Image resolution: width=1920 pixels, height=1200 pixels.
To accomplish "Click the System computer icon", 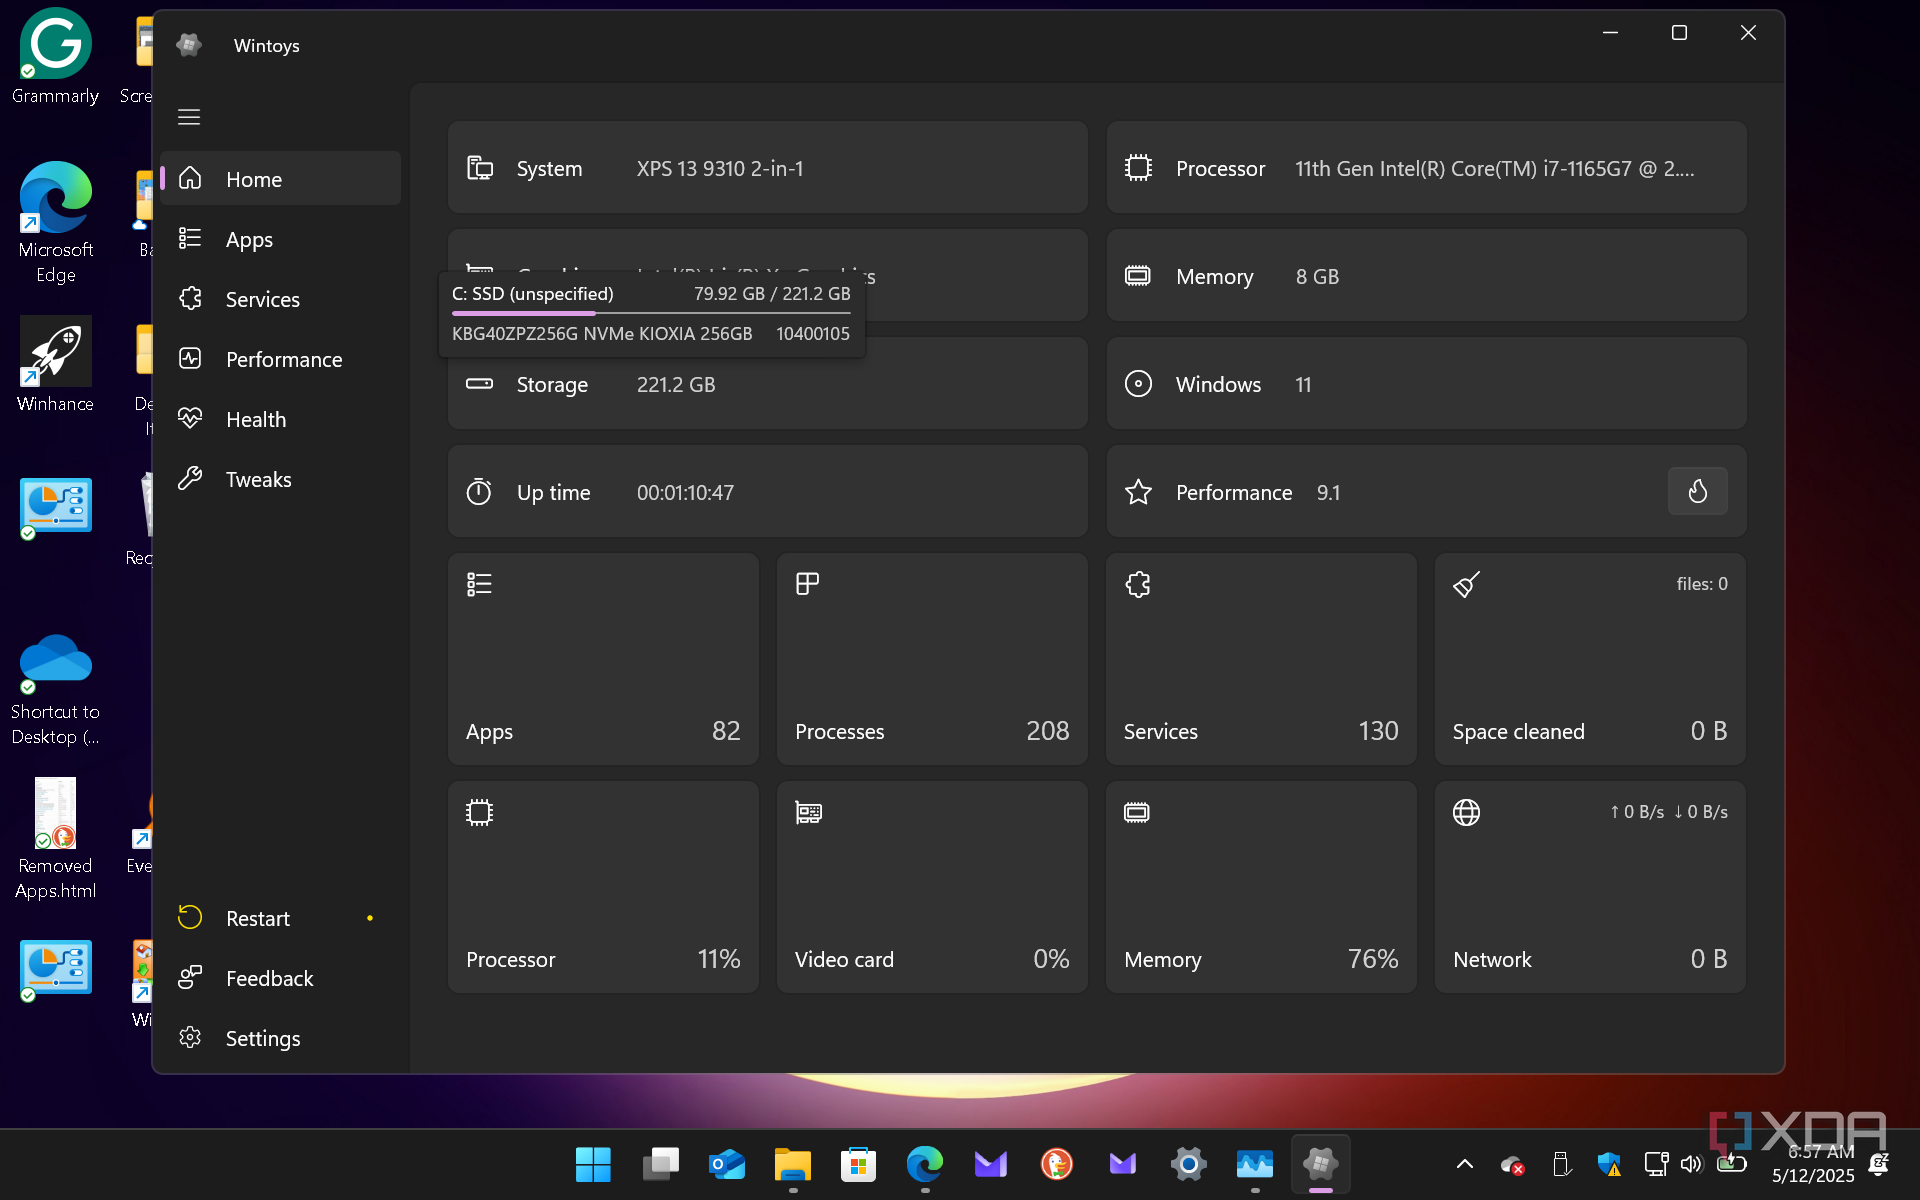I will click(x=480, y=168).
